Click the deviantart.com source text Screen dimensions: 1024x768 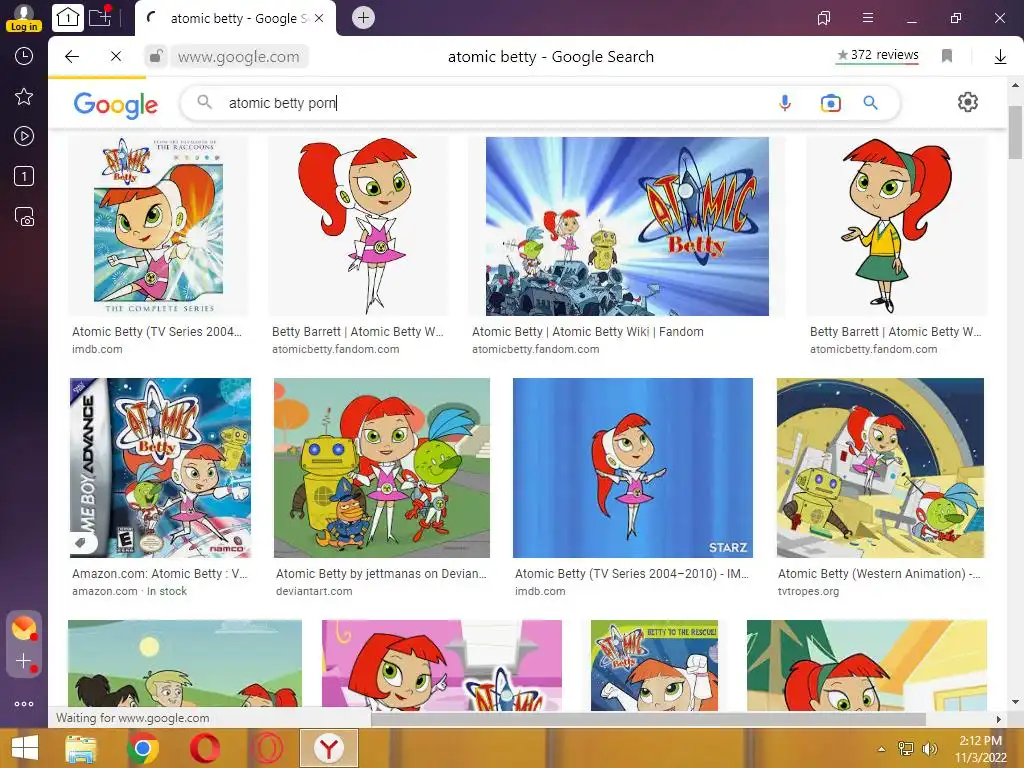(314, 591)
